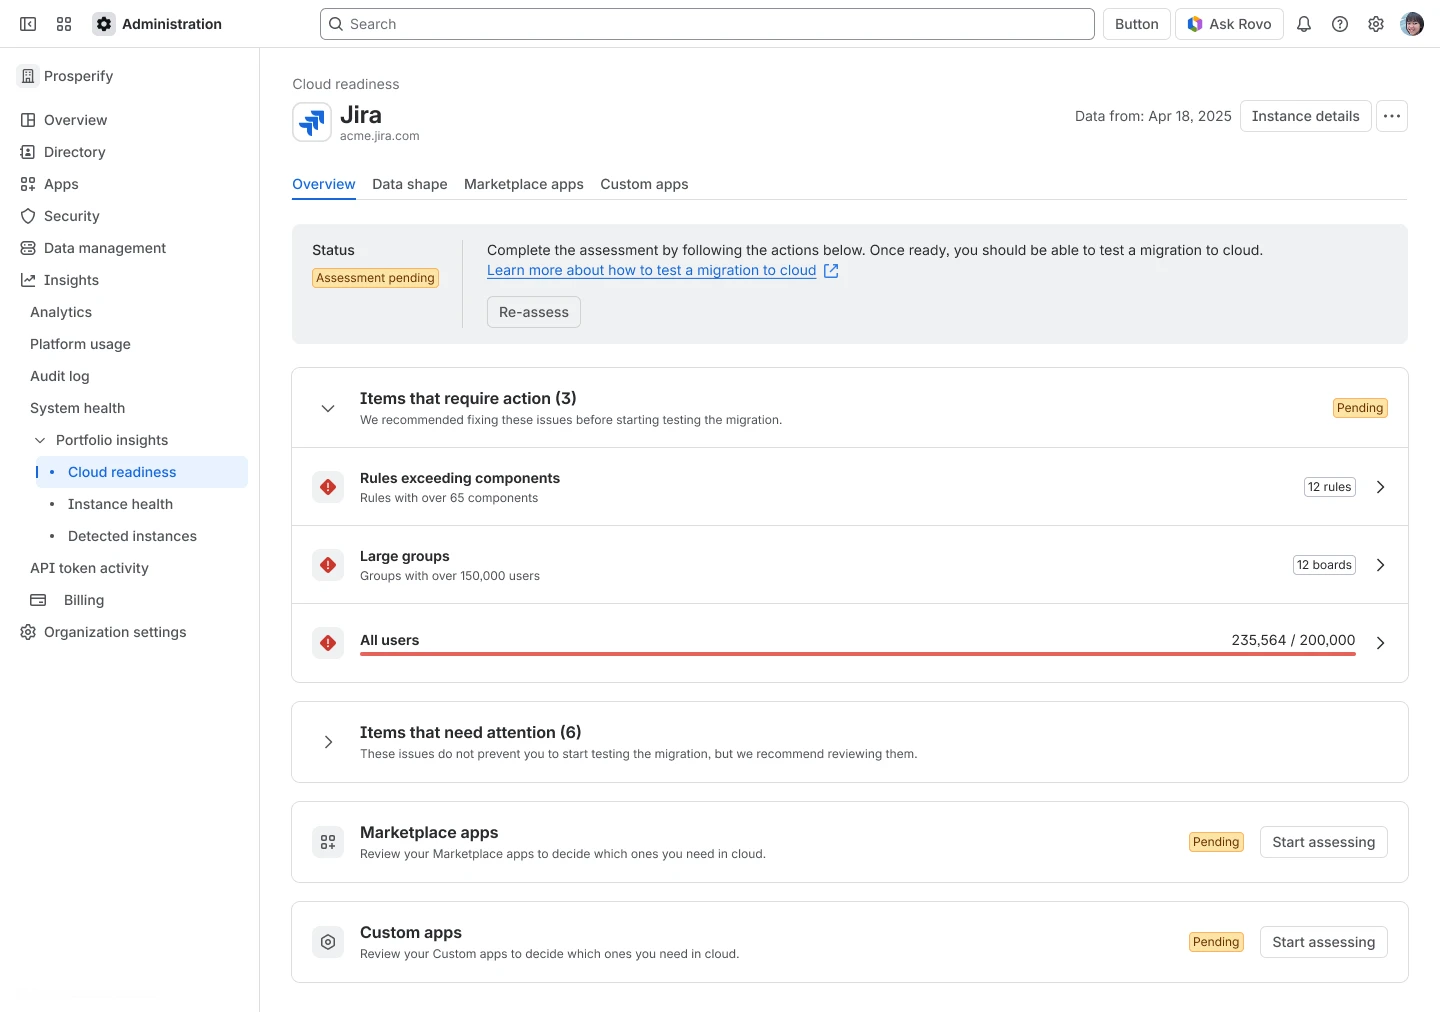Open the Rules exceeding components row chevron

(1380, 487)
